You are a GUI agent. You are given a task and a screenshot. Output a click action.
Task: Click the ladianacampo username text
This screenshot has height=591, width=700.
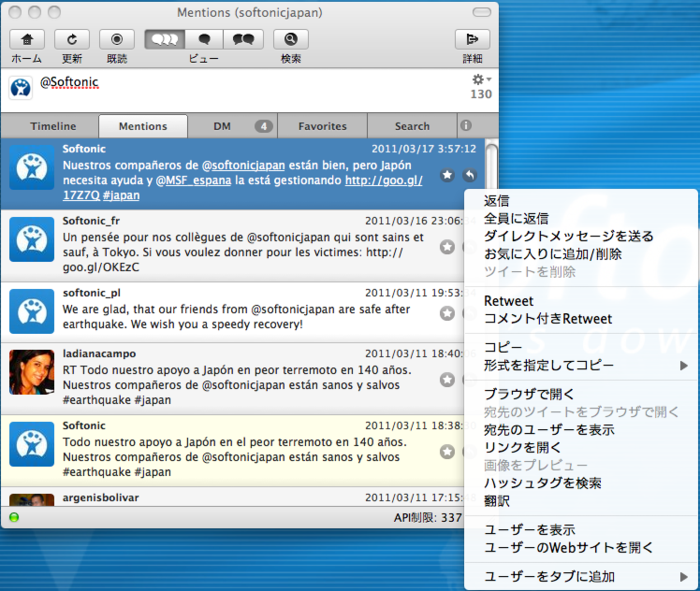(x=99, y=354)
